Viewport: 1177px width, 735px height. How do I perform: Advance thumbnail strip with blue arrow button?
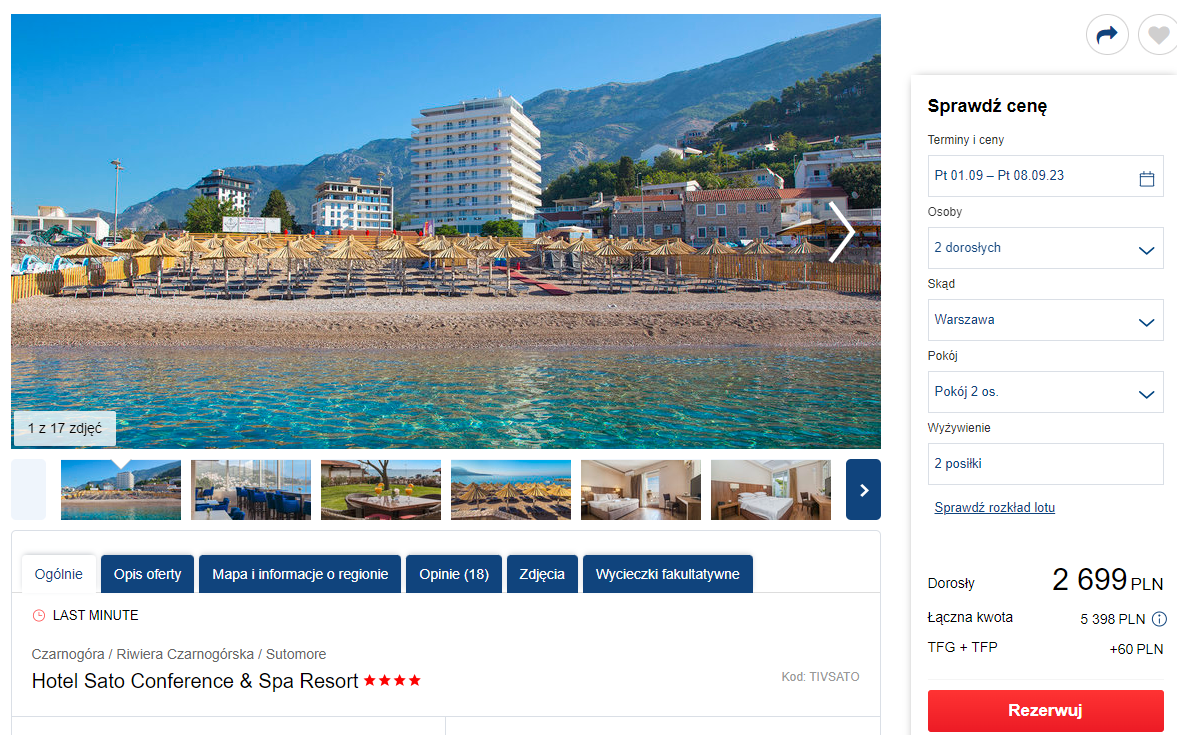[x=863, y=489]
